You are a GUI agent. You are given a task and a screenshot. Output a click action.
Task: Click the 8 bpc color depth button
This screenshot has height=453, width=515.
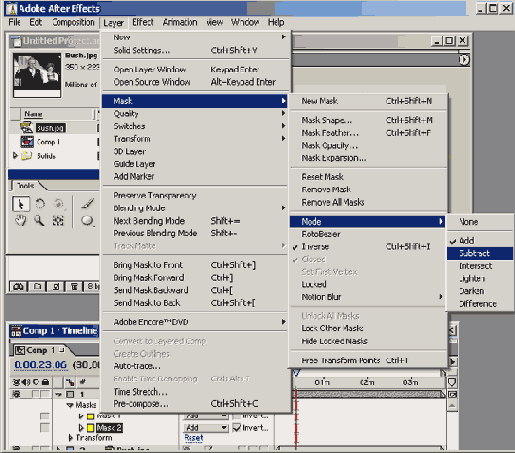point(92,286)
